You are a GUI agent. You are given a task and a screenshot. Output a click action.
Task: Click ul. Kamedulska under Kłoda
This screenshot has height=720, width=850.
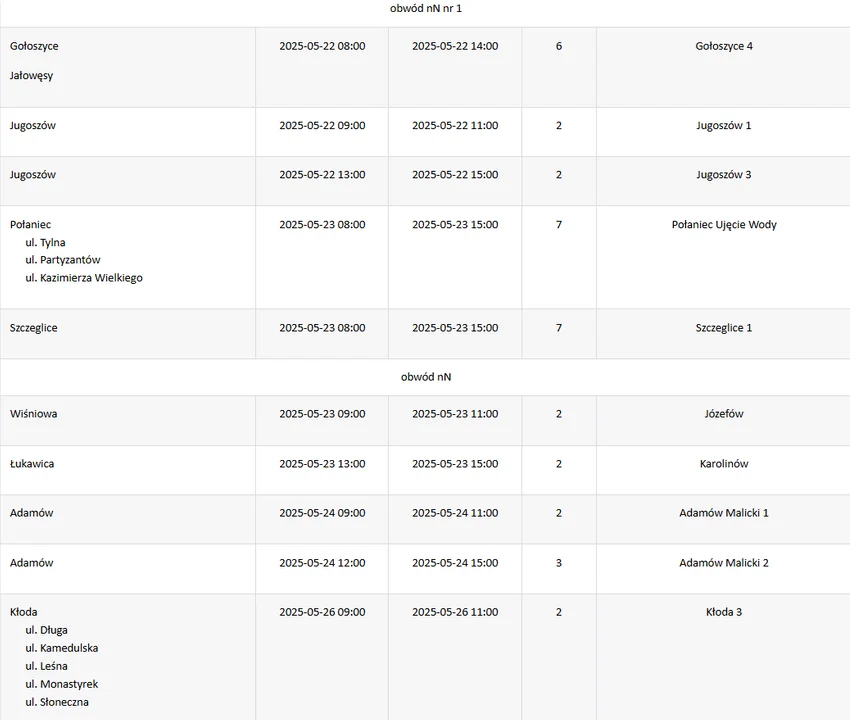coord(62,648)
